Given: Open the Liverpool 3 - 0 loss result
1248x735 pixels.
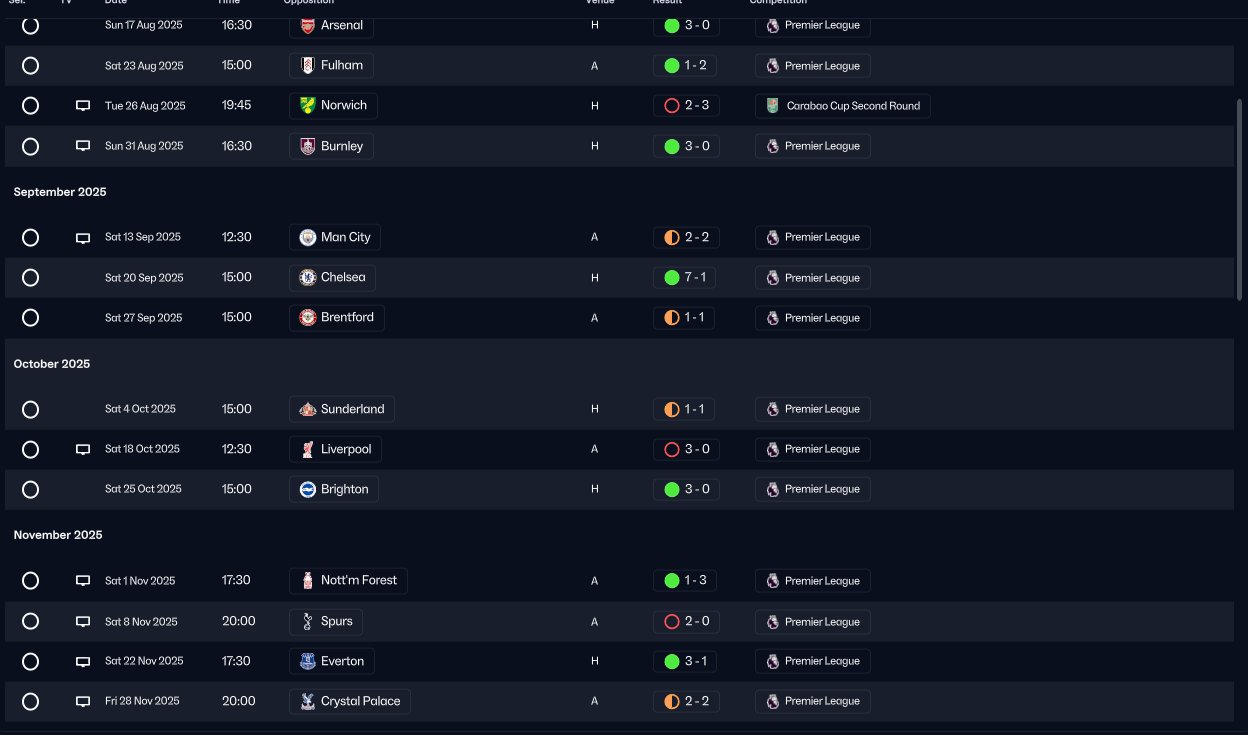Looking at the screenshot, I should pos(686,450).
